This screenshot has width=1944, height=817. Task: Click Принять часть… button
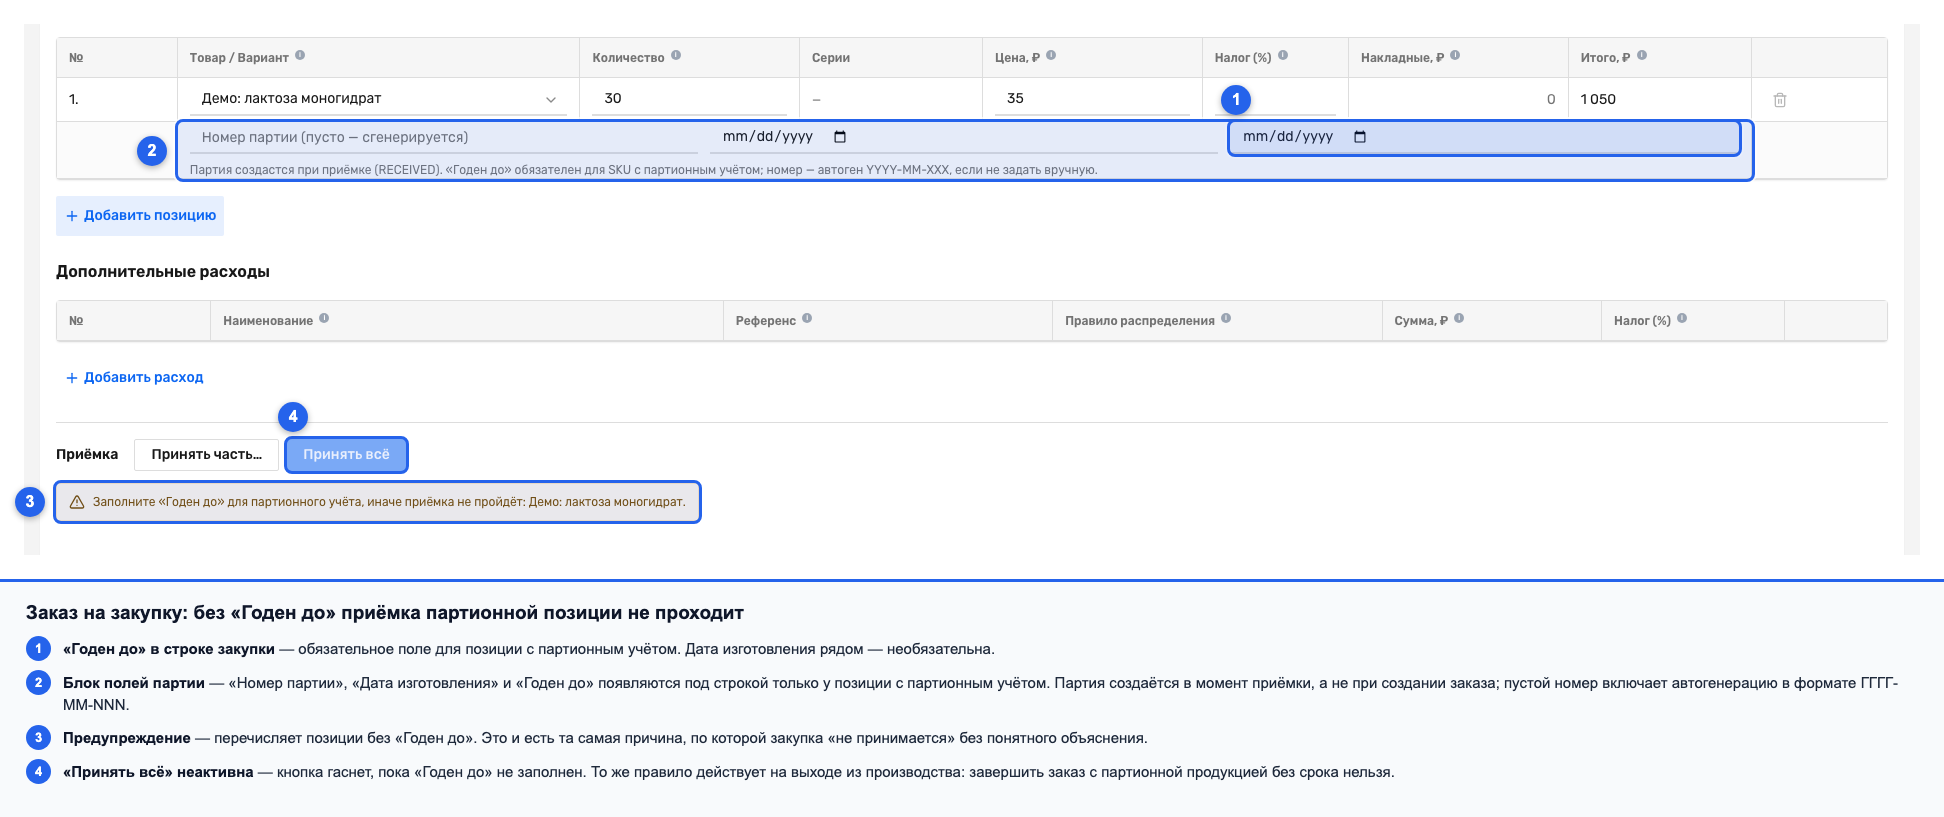pos(206,455)
